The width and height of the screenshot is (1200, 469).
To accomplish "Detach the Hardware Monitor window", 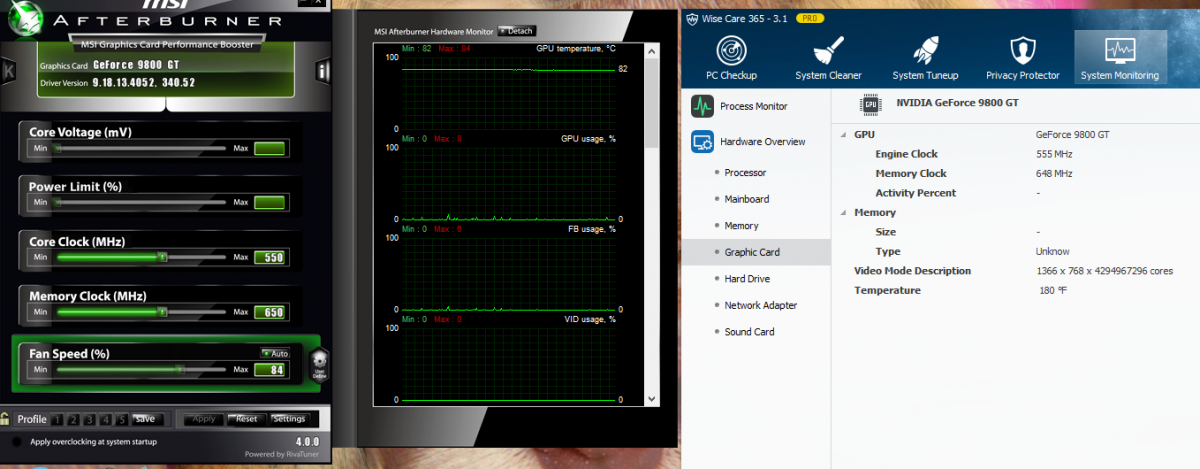I will 516,31.
